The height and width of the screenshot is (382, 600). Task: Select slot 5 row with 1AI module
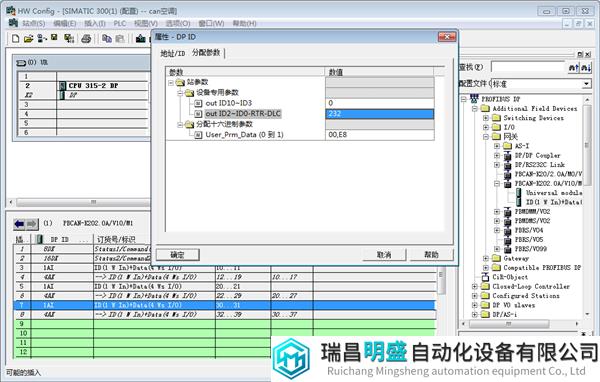[x=225, y=286]
